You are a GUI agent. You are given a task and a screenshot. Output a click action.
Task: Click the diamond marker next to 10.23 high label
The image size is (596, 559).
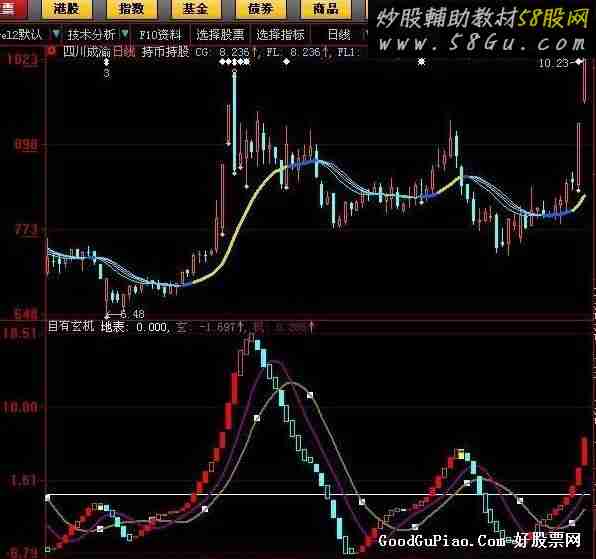579,61
